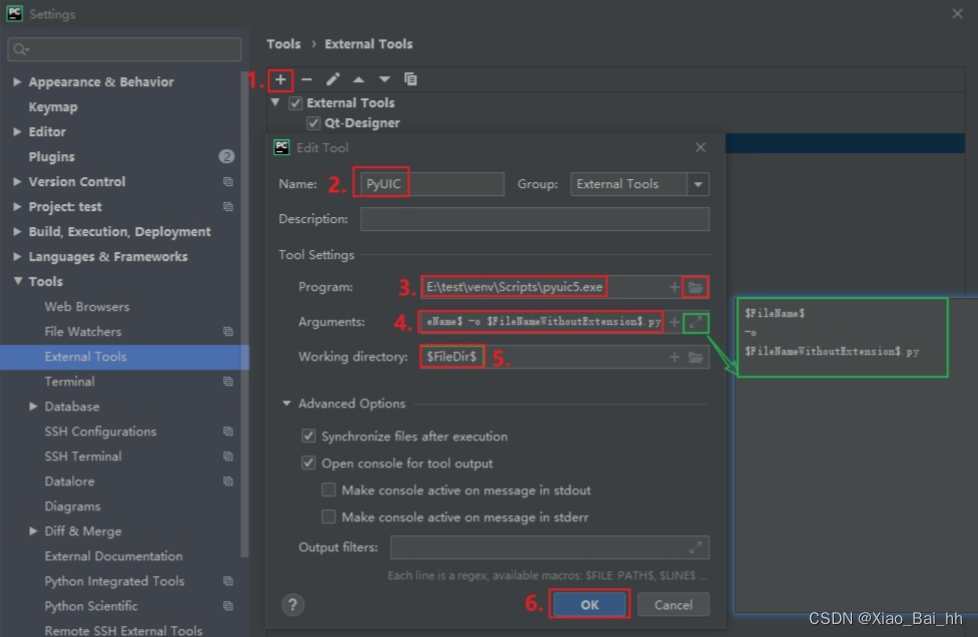The image size is (978, 637).
Task: Toggle External Tools group checkbox
Action: pyautogui.click(x=296, y=103)
